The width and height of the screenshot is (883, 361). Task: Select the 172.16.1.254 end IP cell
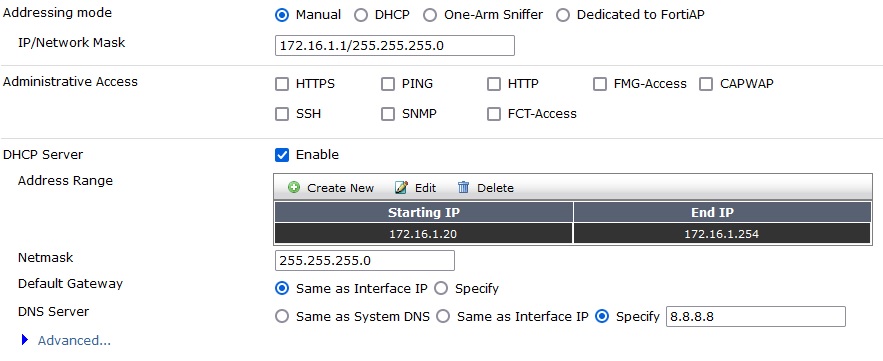(x=723, y=234)
